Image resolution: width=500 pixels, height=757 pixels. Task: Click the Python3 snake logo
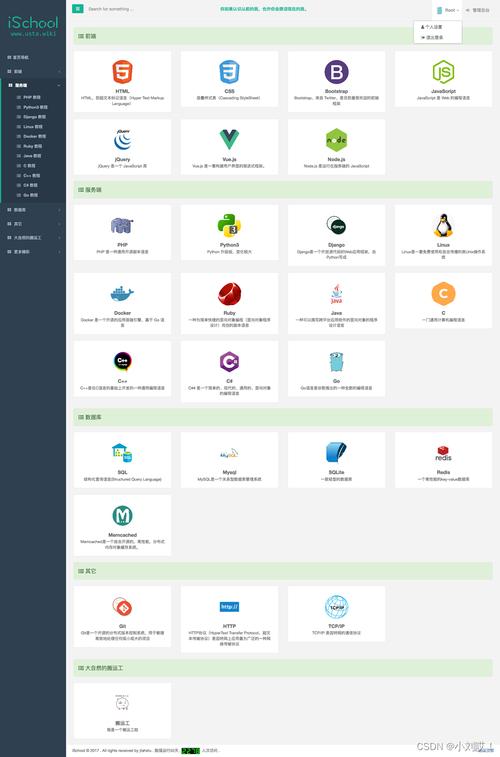click(229, 225)
